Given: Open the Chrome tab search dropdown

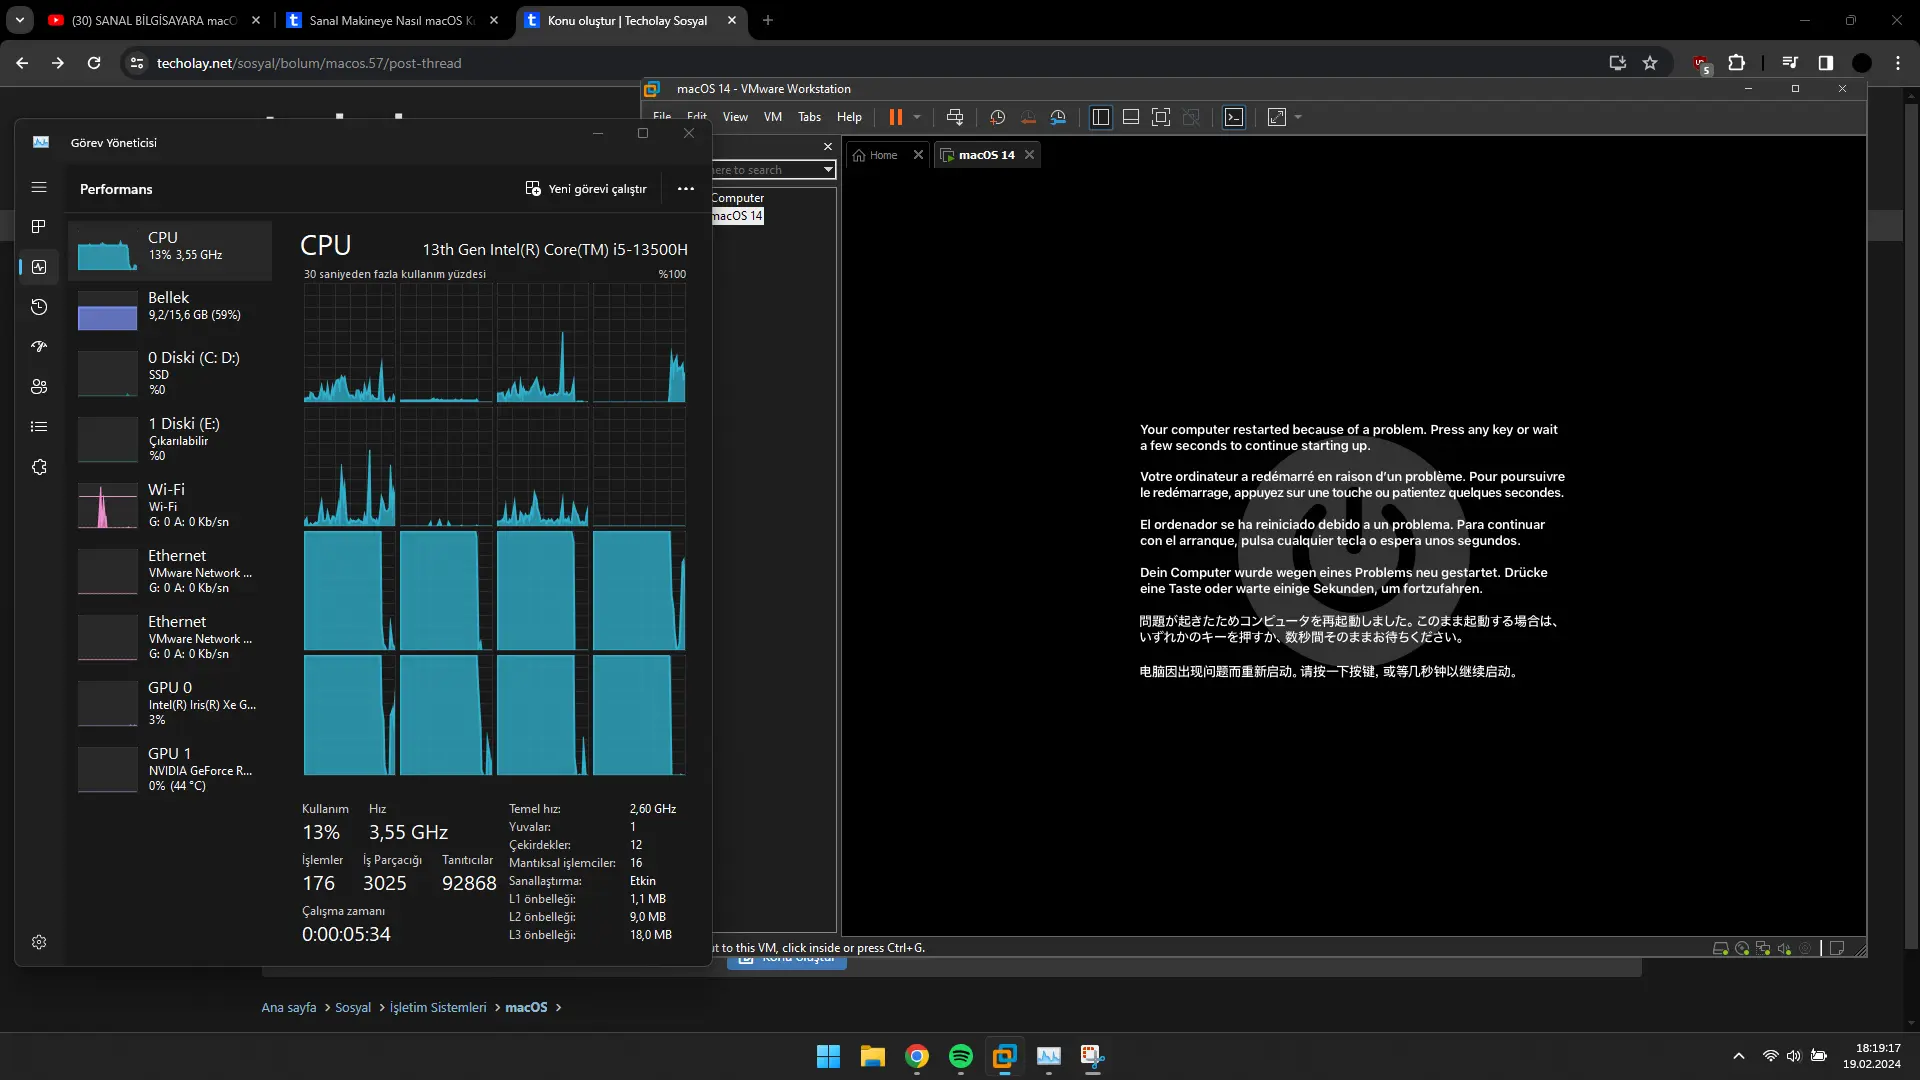Looking at the screenshot, I should [20, 20].
